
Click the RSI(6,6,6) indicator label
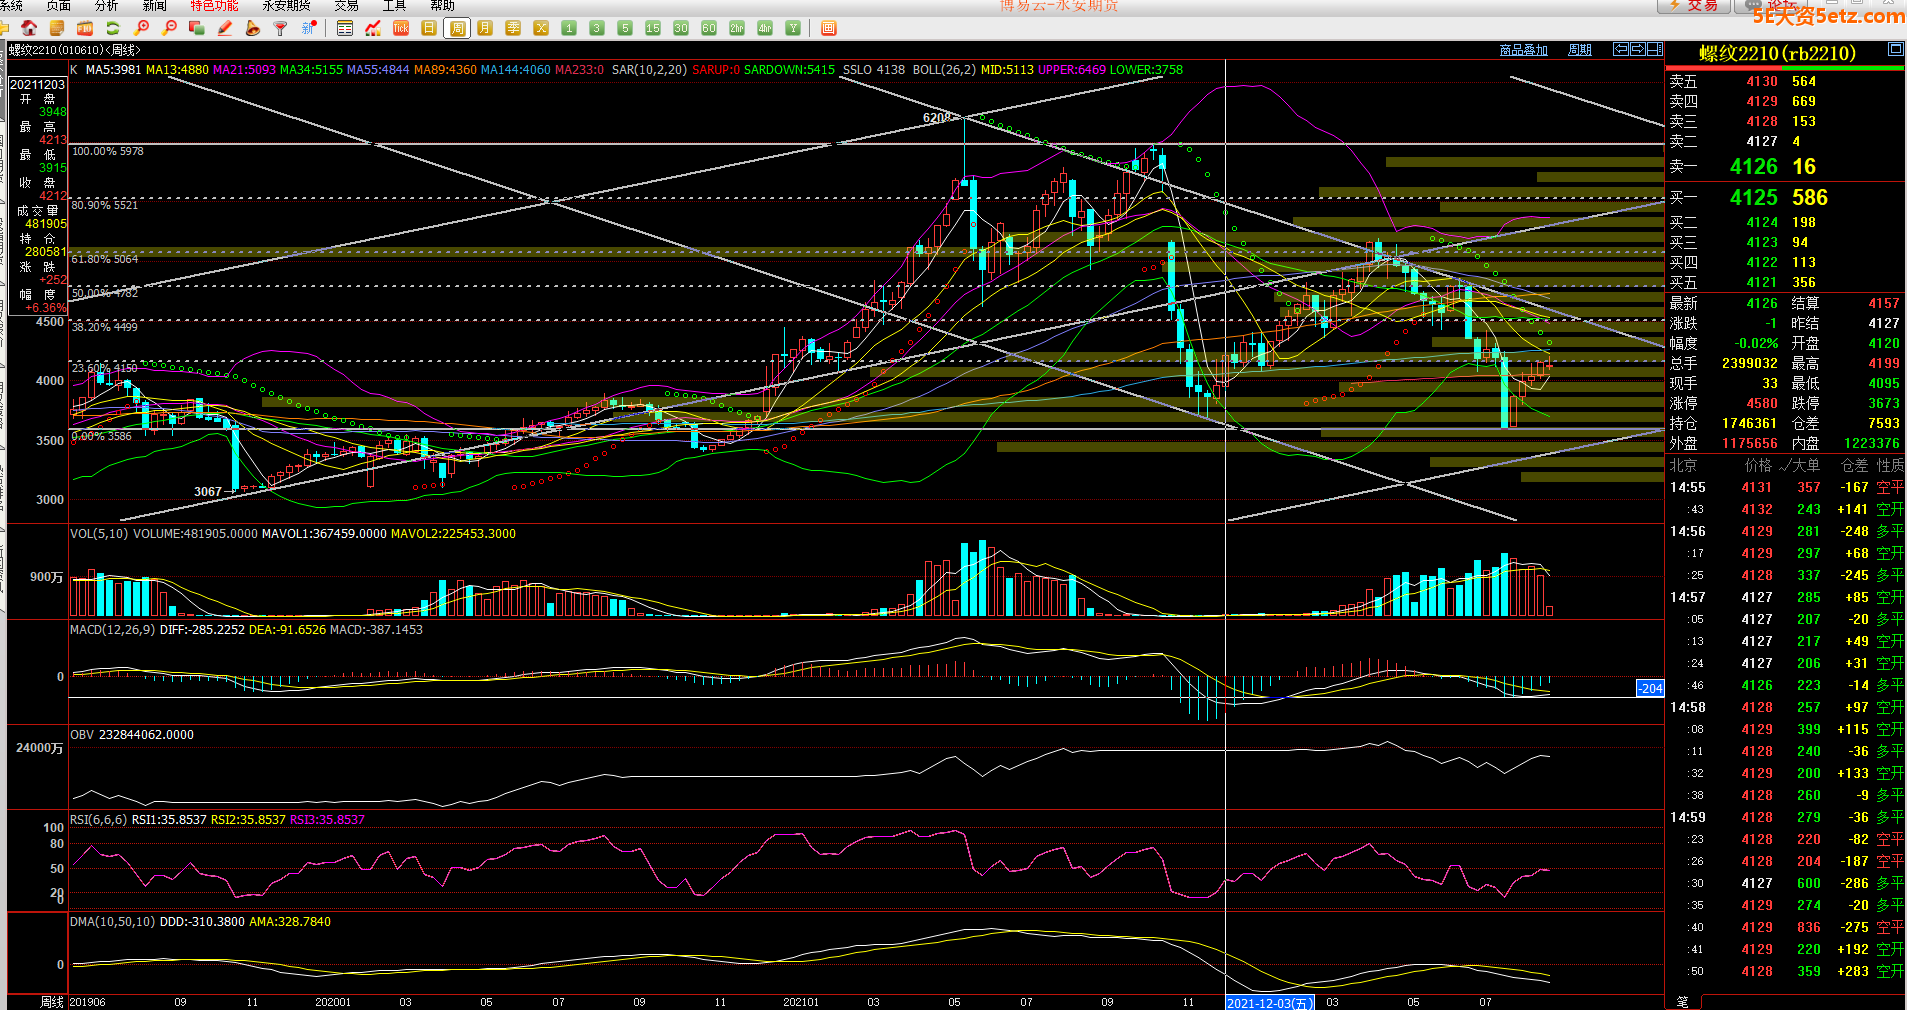pos(98,820)
